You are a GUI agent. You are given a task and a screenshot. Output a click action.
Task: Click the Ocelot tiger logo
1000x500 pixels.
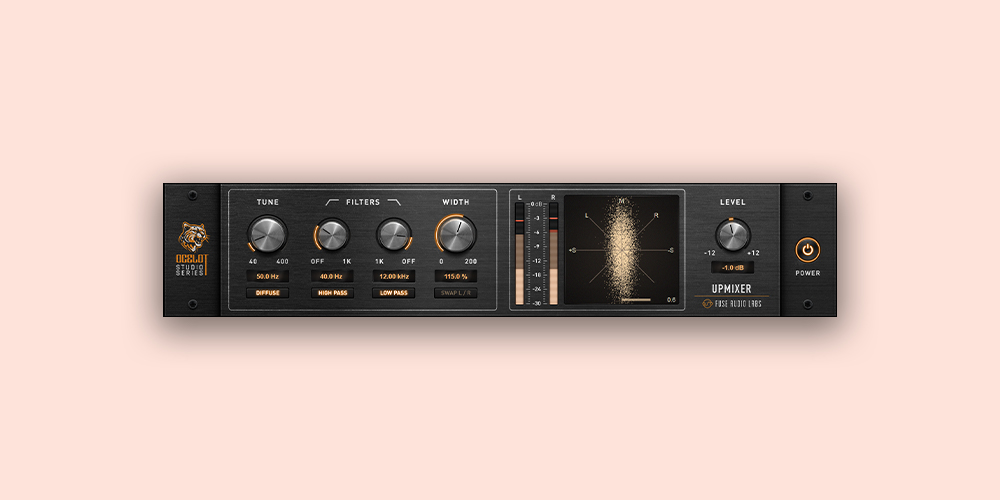(x=193, y=236)
